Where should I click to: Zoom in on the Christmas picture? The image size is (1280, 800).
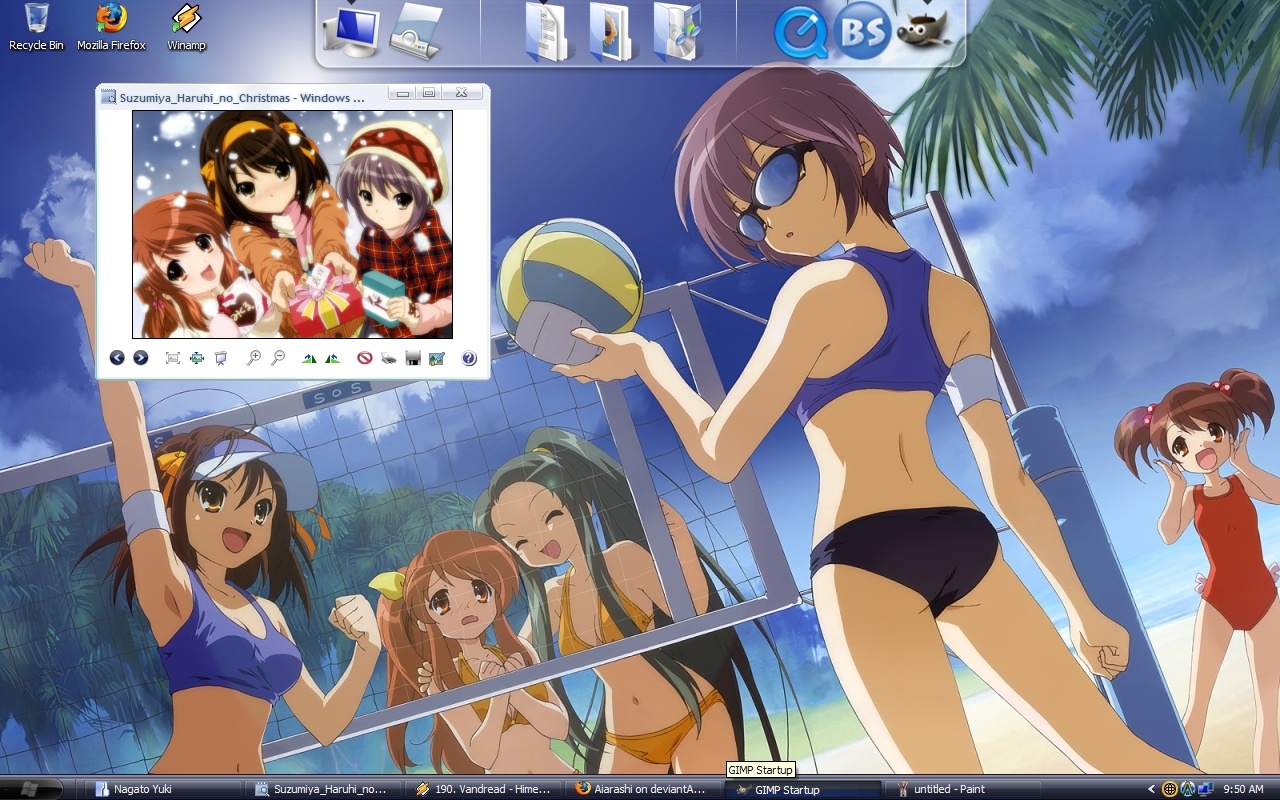pos(254,358)
